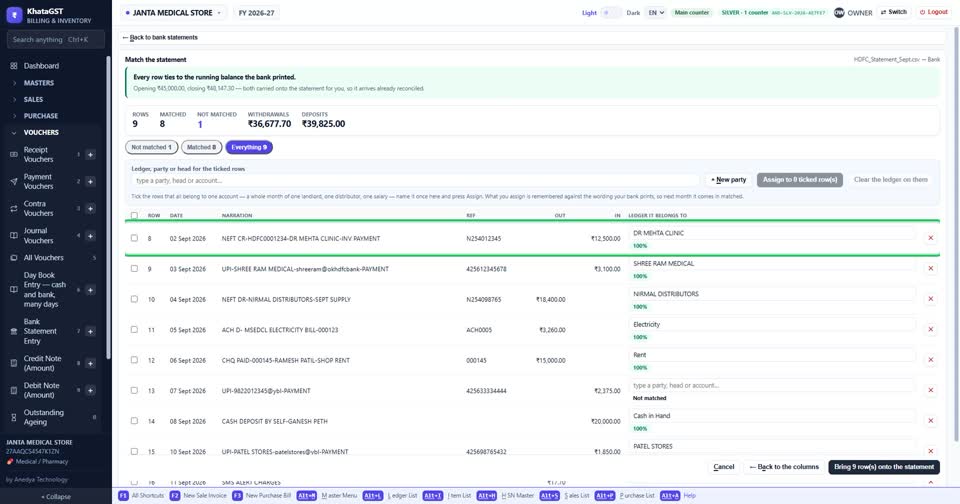Tick checkbox for row 10 NIRMAL DISTRIBUTORS
The width and height of the screenshot is (960, 504).
point(134,299)
